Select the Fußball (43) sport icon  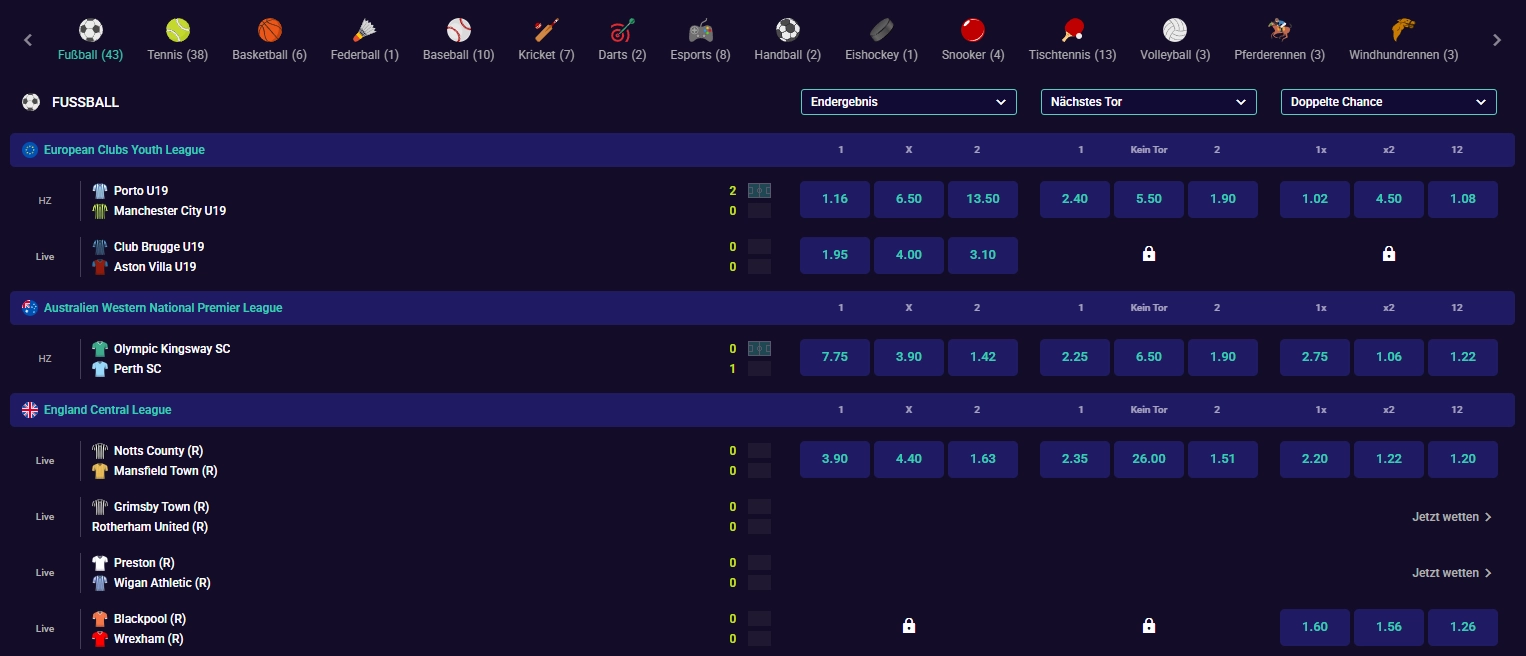click(x=91, y=29)
